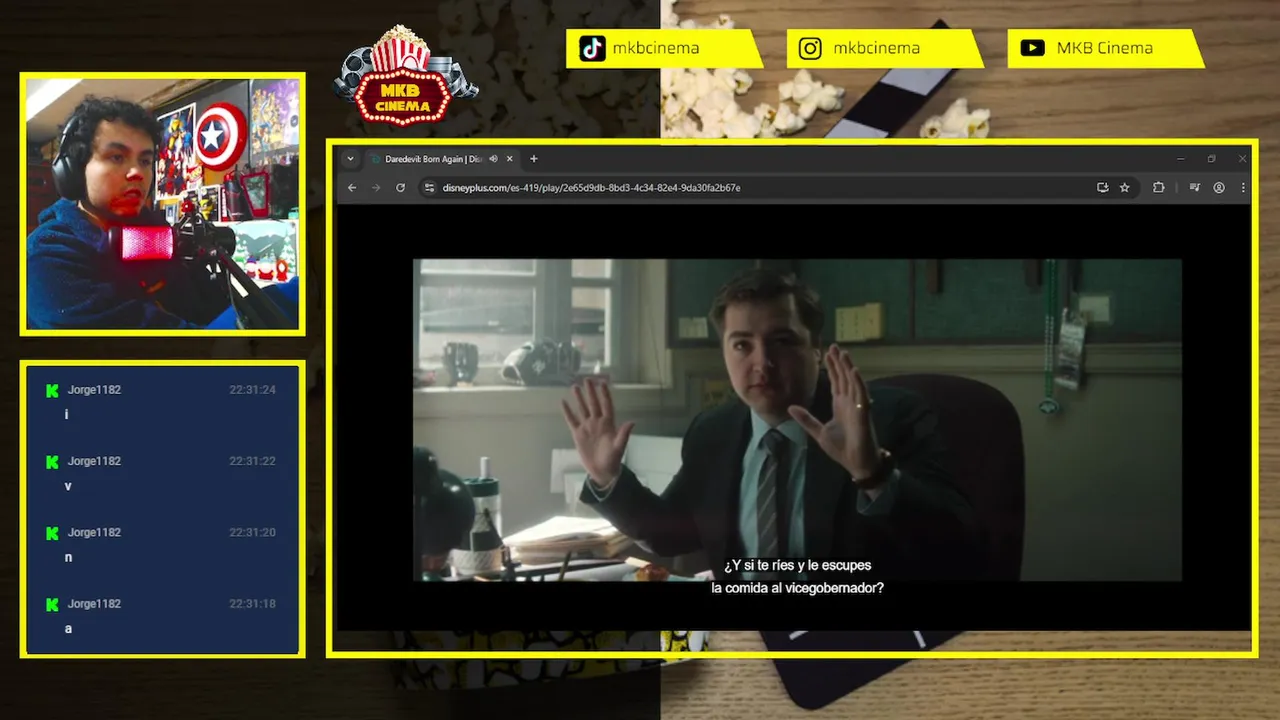Click the streamer webcam feed
Screen dimensions: 1280x720
(x=162, y=204)
